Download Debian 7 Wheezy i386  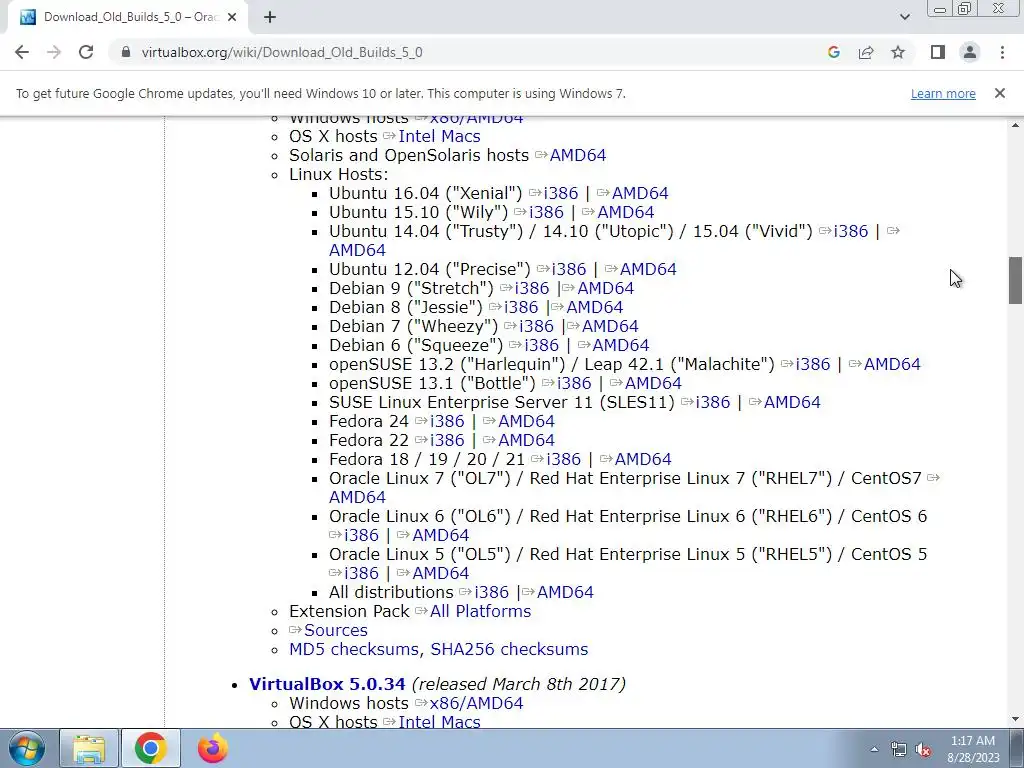point(536,326)
